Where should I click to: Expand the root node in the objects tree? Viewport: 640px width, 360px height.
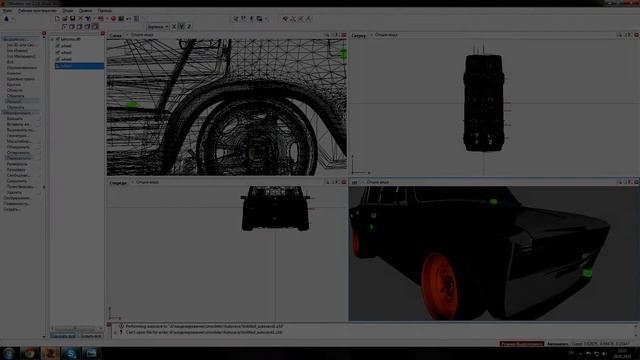coord(52,40)
